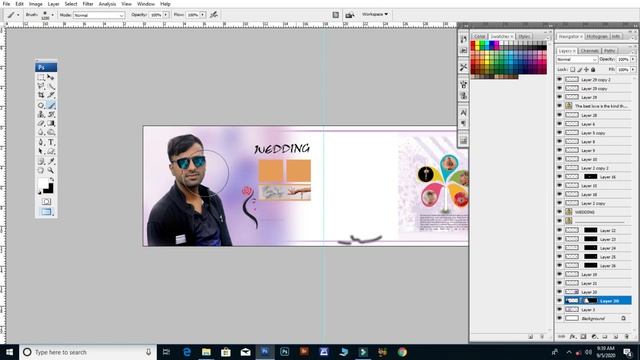Open the Opacity arrow in options bar
The image size is (640, 360).
click(x=166, y=15)
